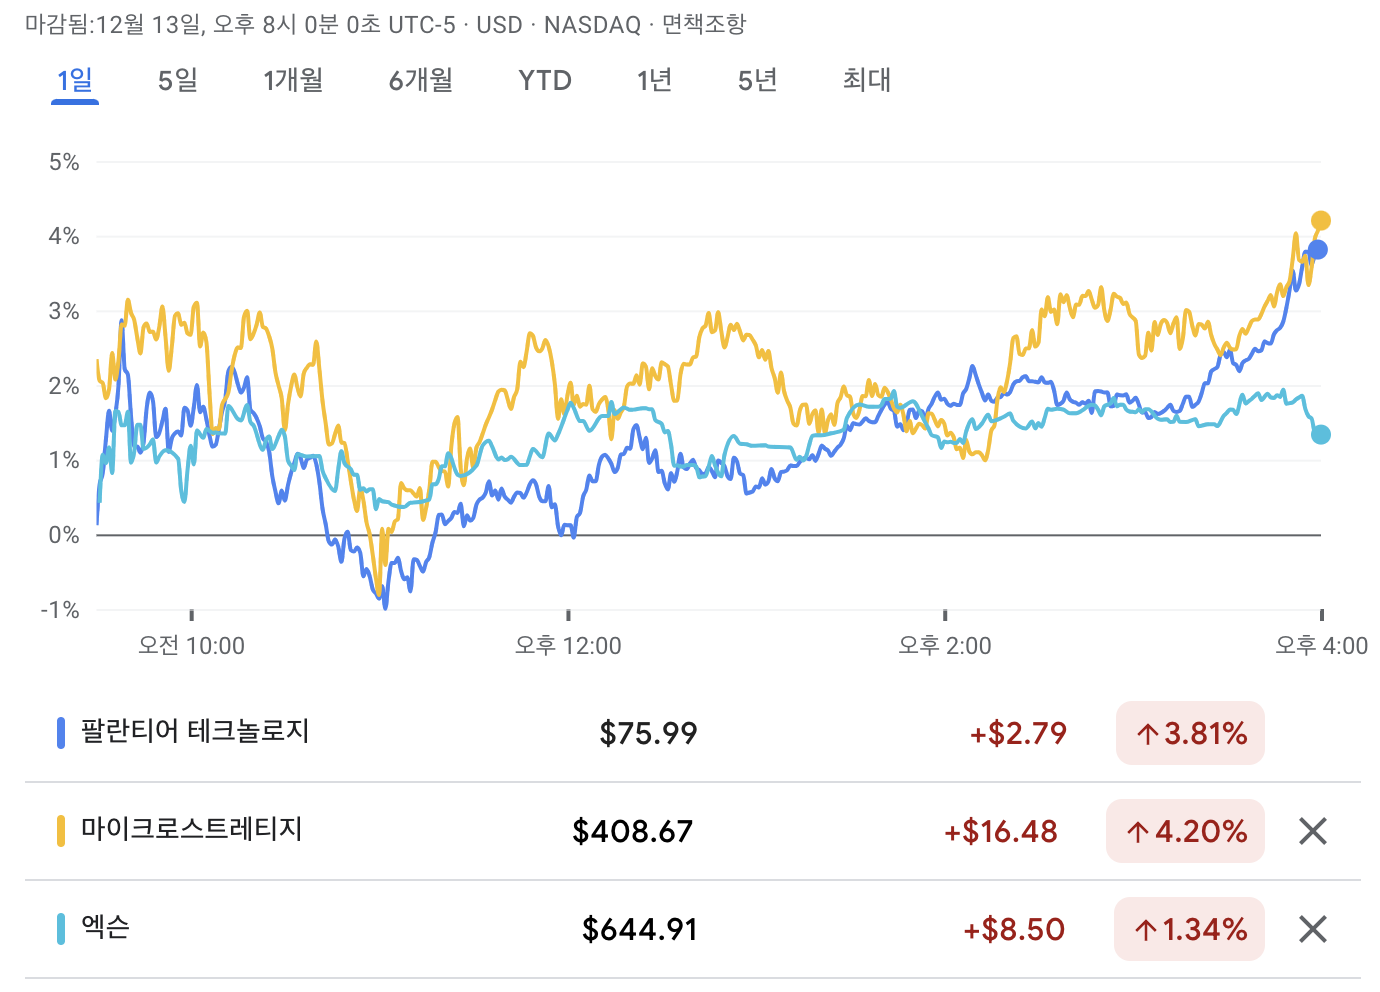Click the teal 엑슨 color marker
This screenshot has width=1380, height=992.
pyautogui.click(x=61, y=929)
